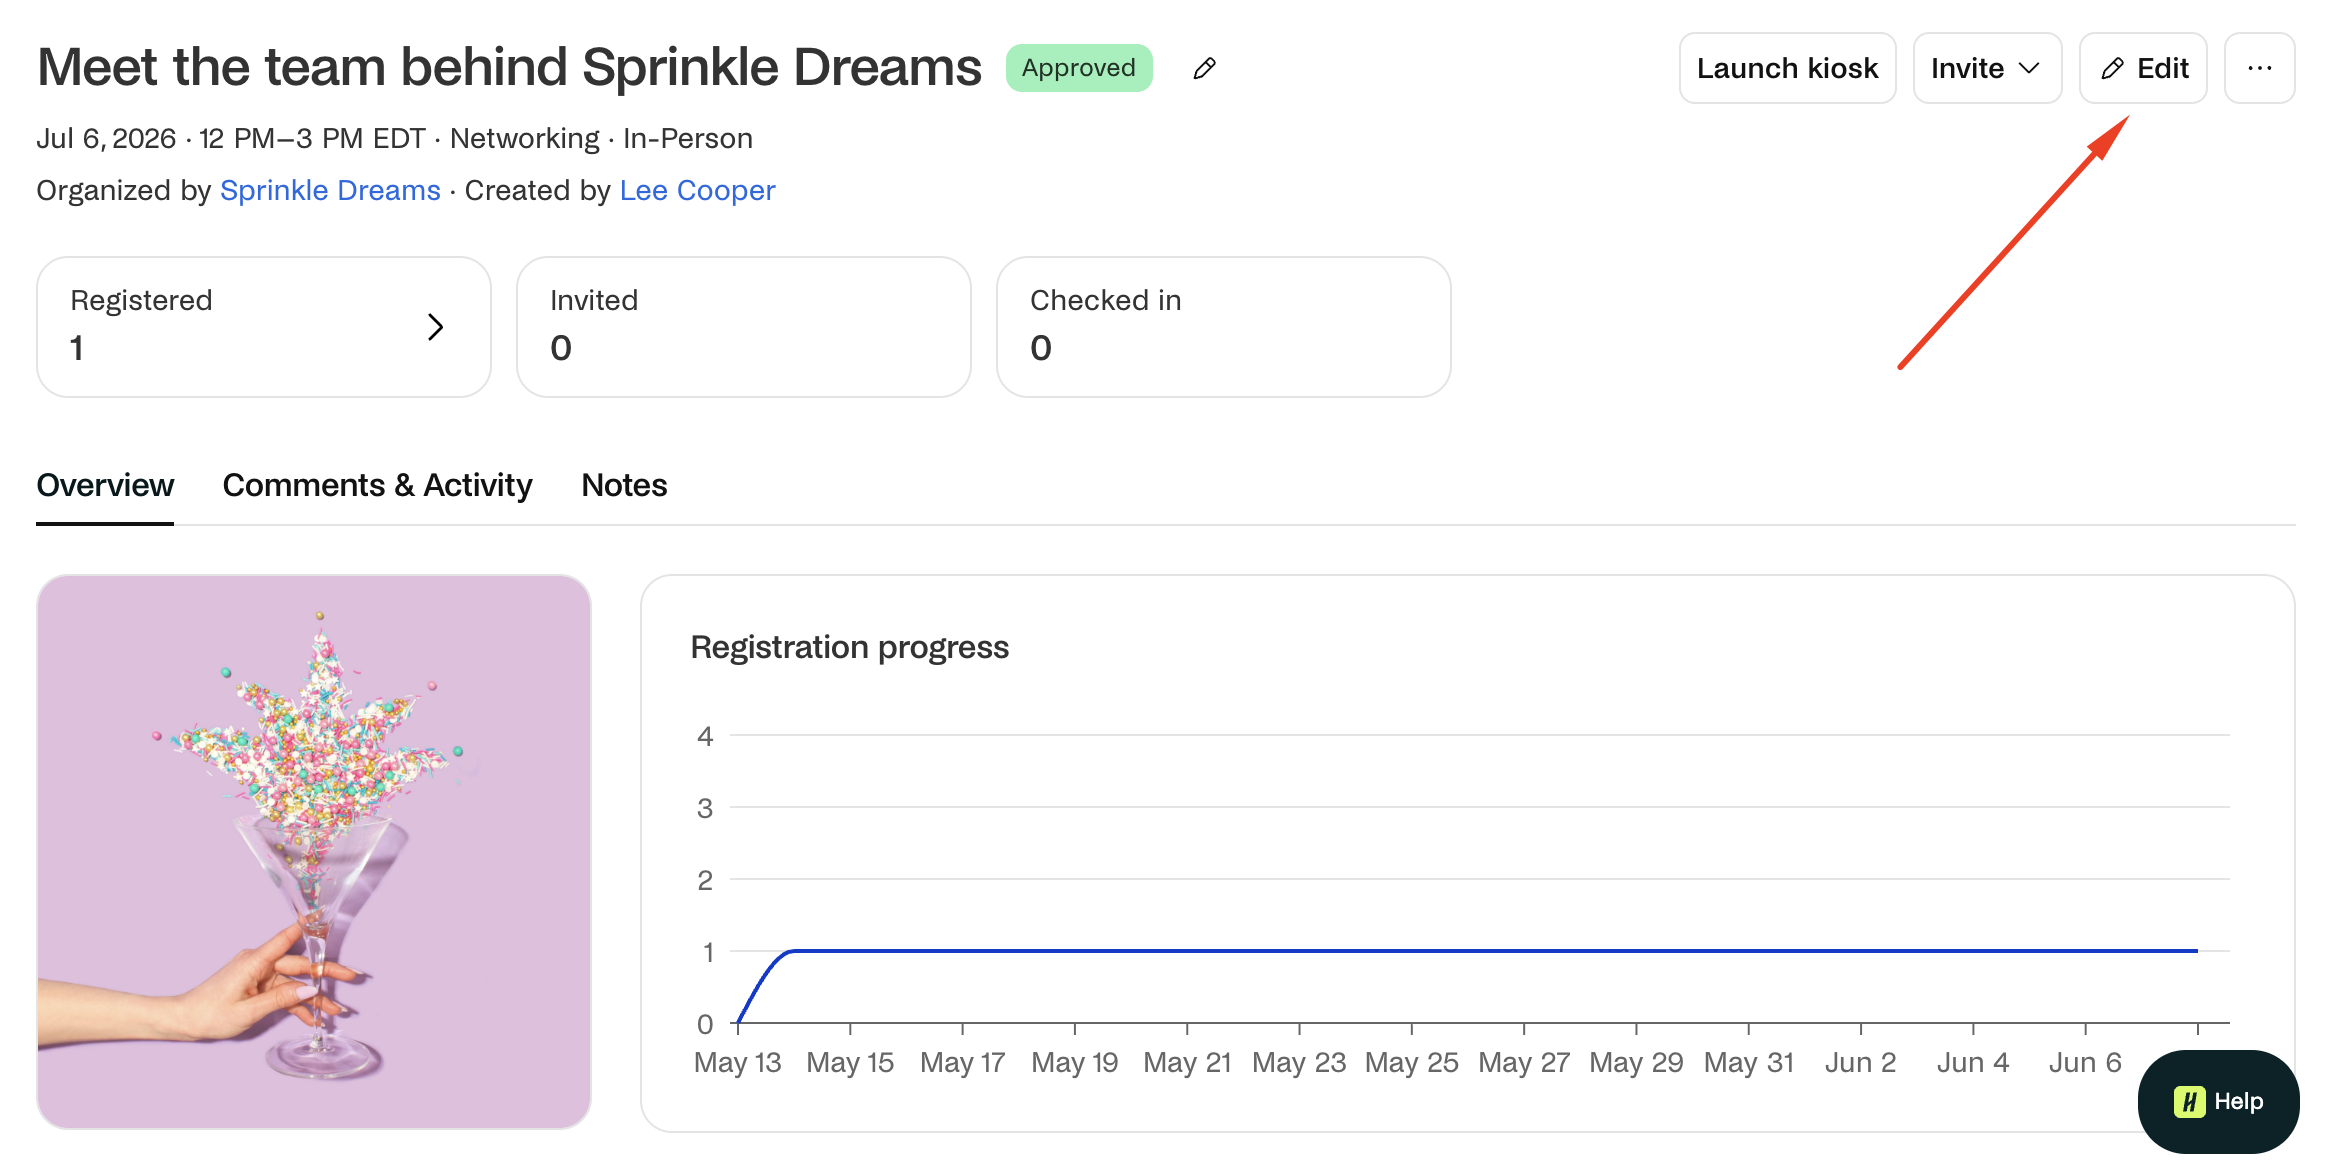Open the Help chat widget

[x=2218, y=1101]
